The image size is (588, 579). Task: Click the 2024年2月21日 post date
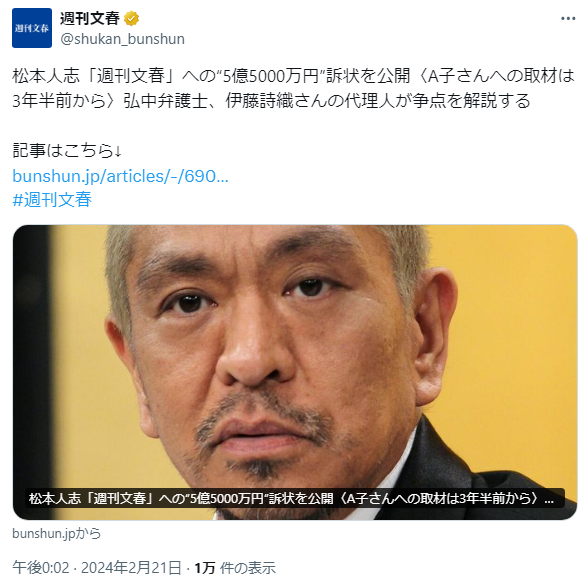[x=131, y=568]
